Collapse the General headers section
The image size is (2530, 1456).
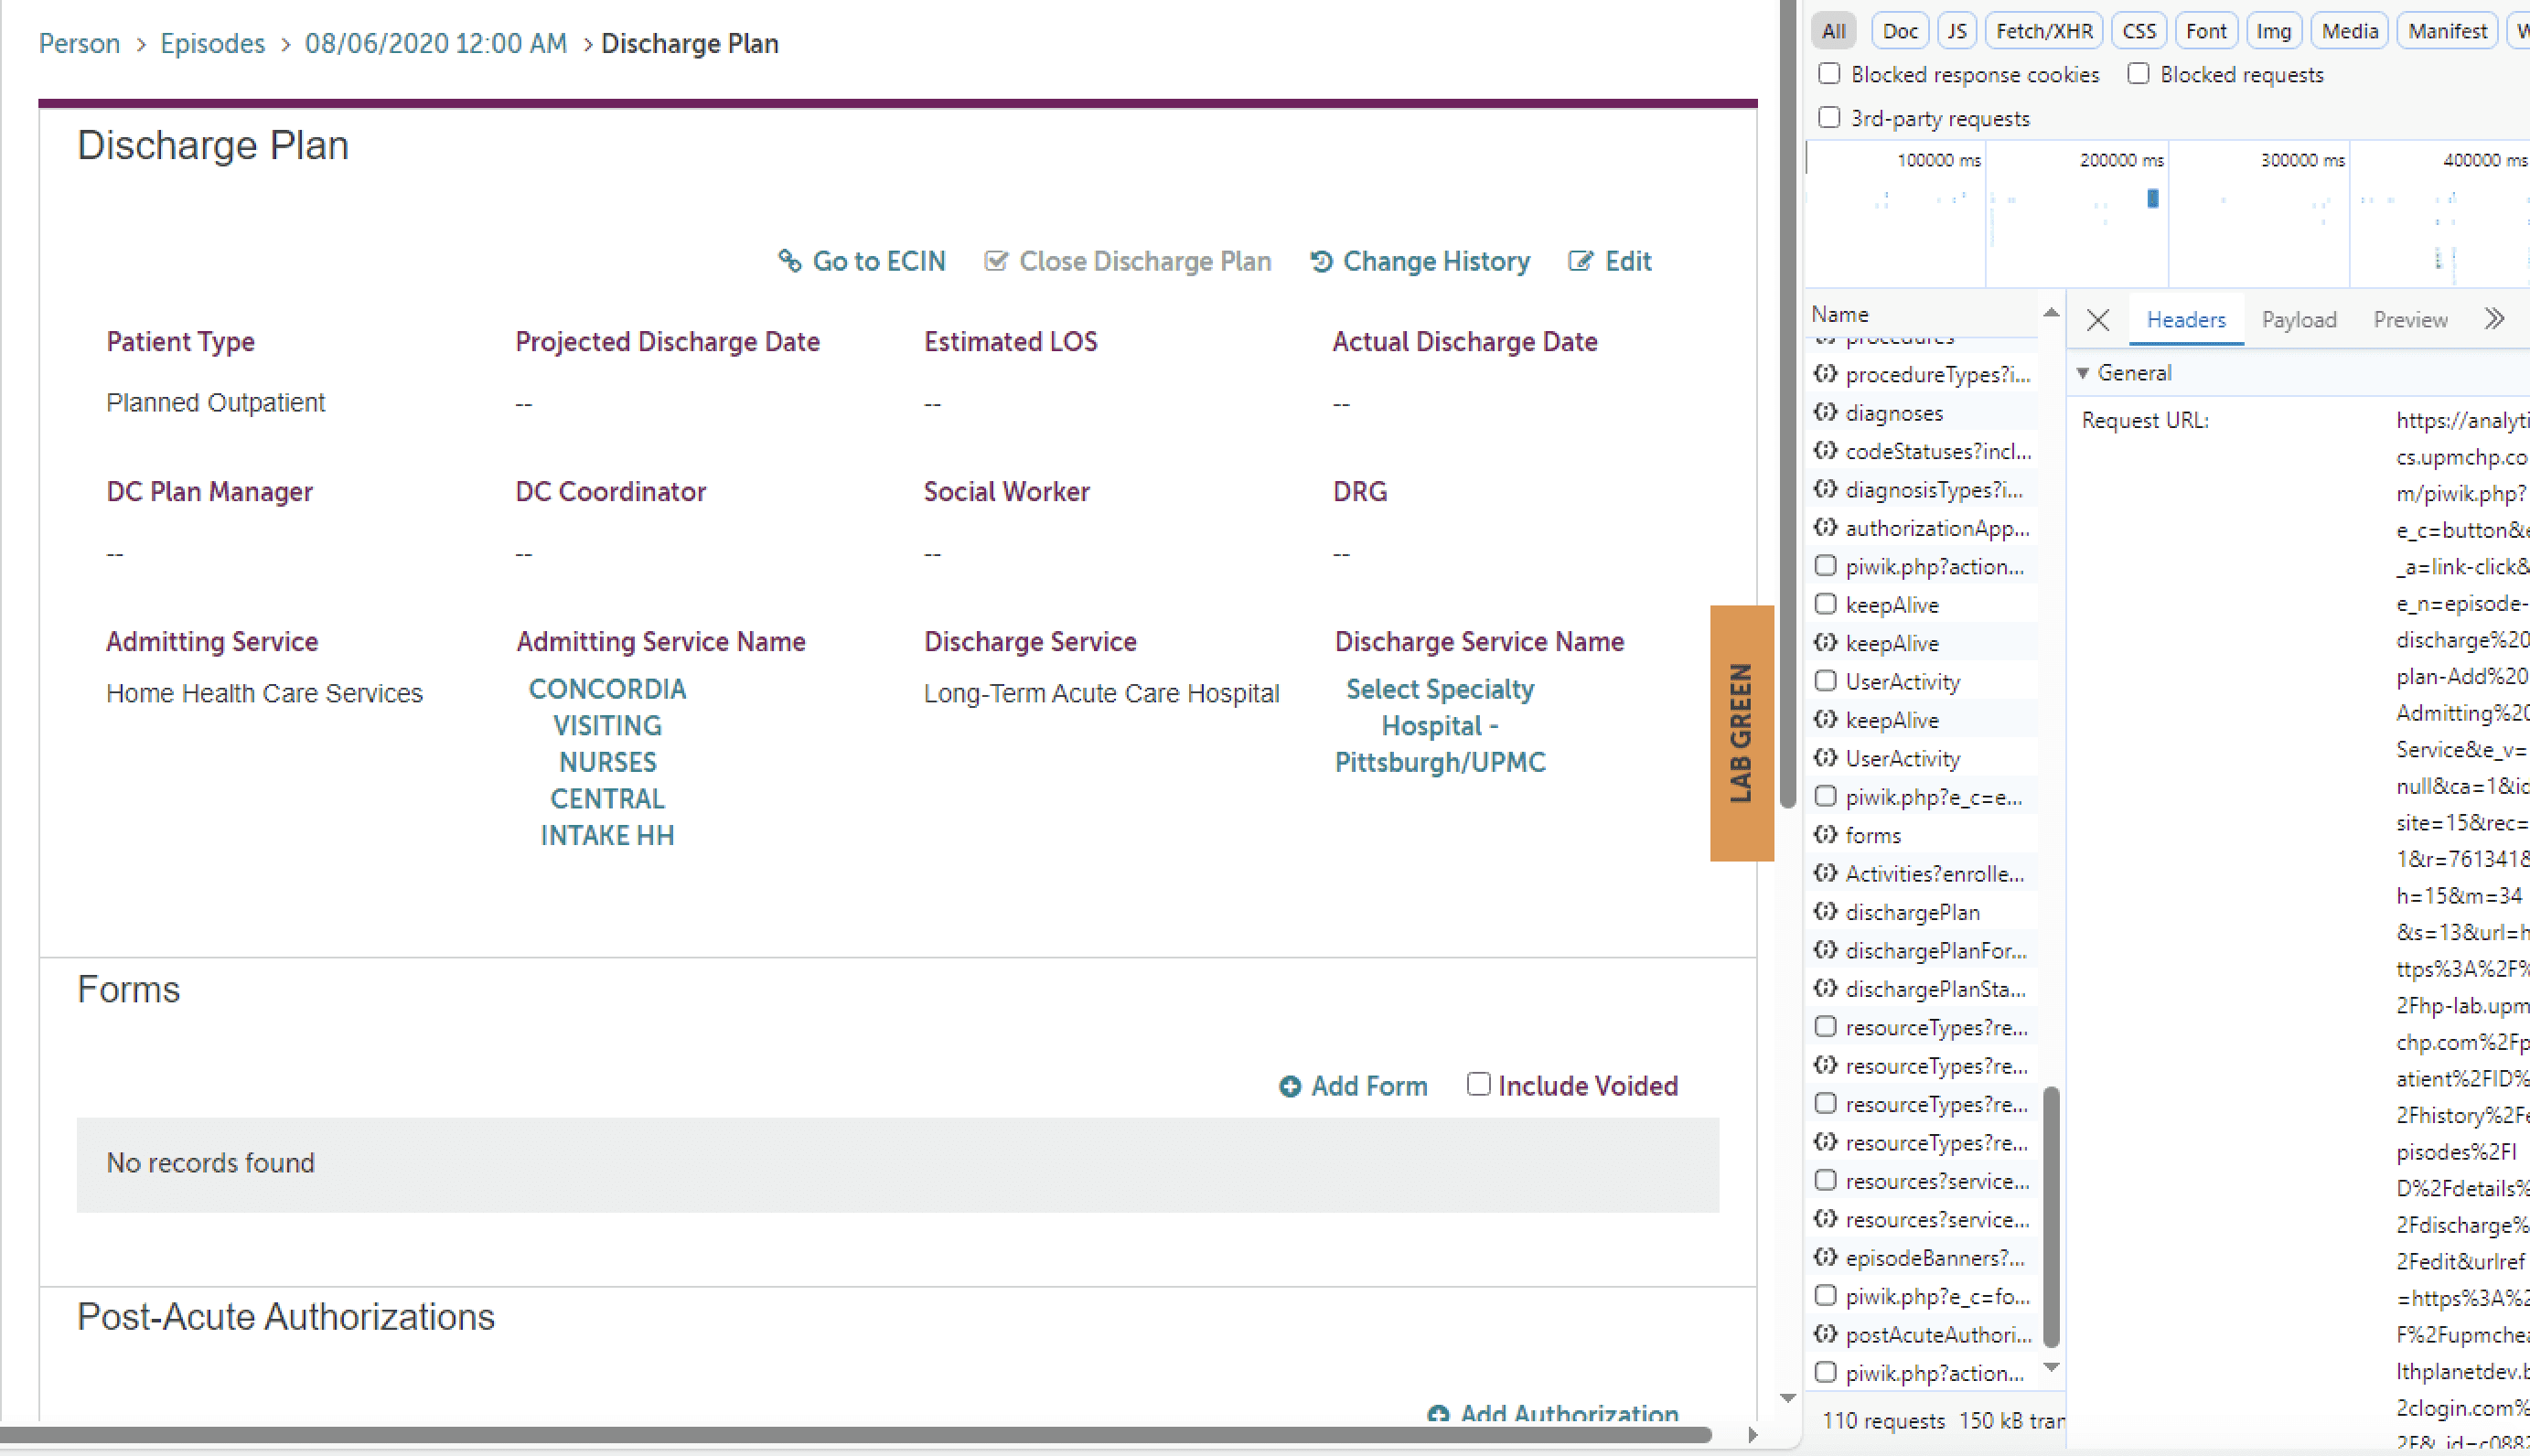(2083, 373)
